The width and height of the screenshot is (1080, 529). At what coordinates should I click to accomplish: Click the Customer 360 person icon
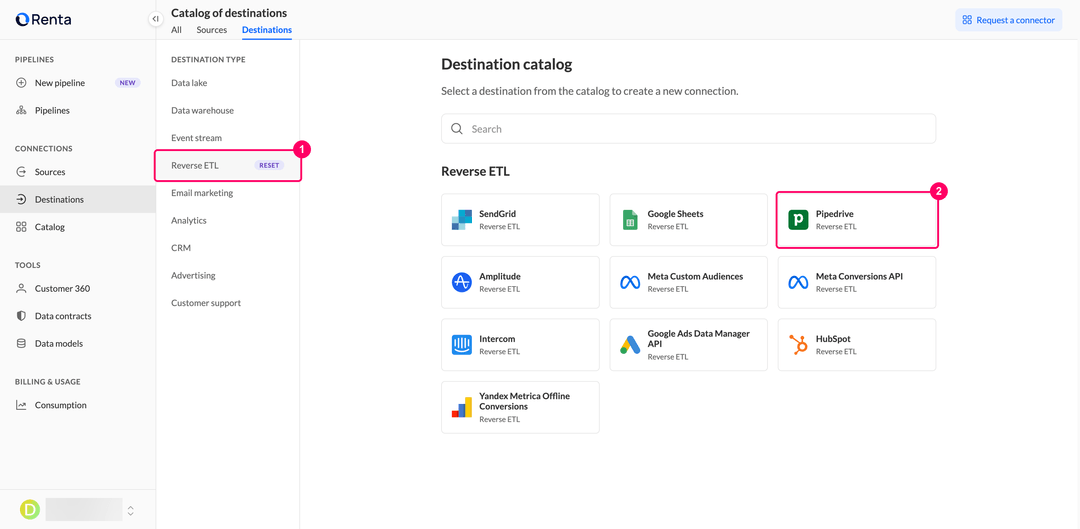[21, 289]
